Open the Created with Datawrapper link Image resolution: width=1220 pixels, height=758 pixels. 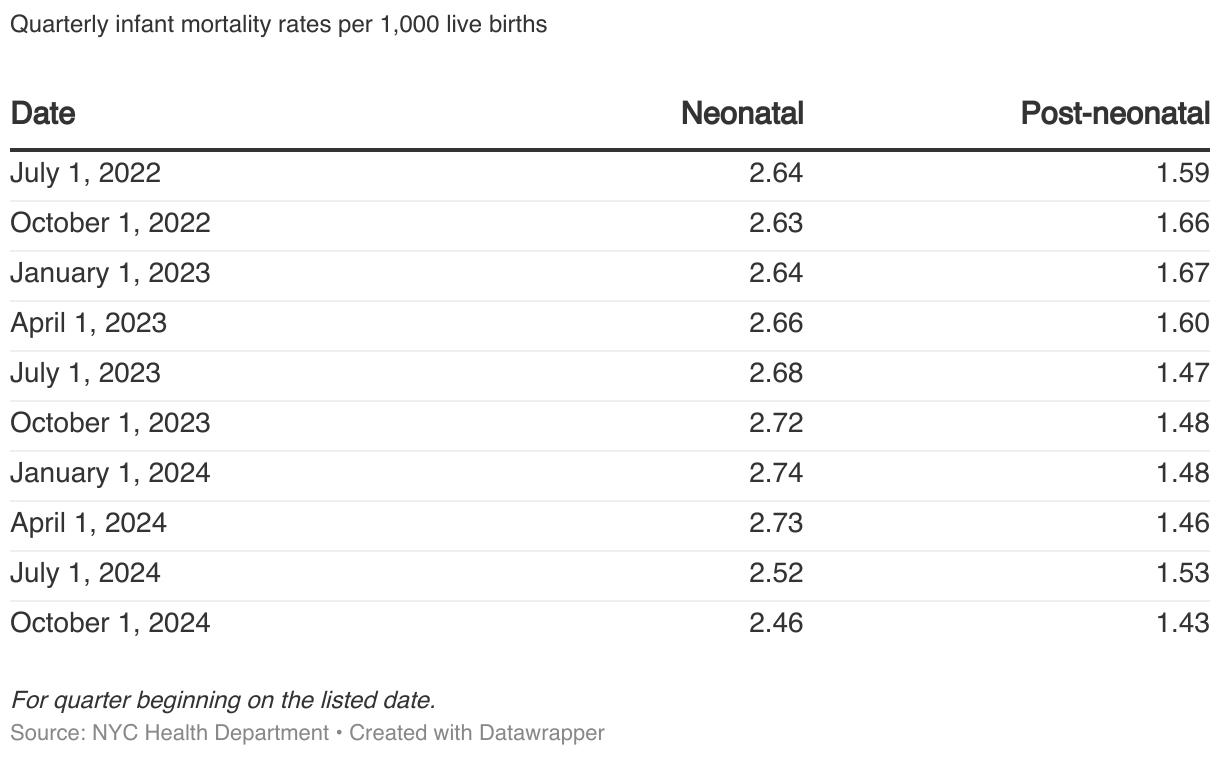coord(477,732)
